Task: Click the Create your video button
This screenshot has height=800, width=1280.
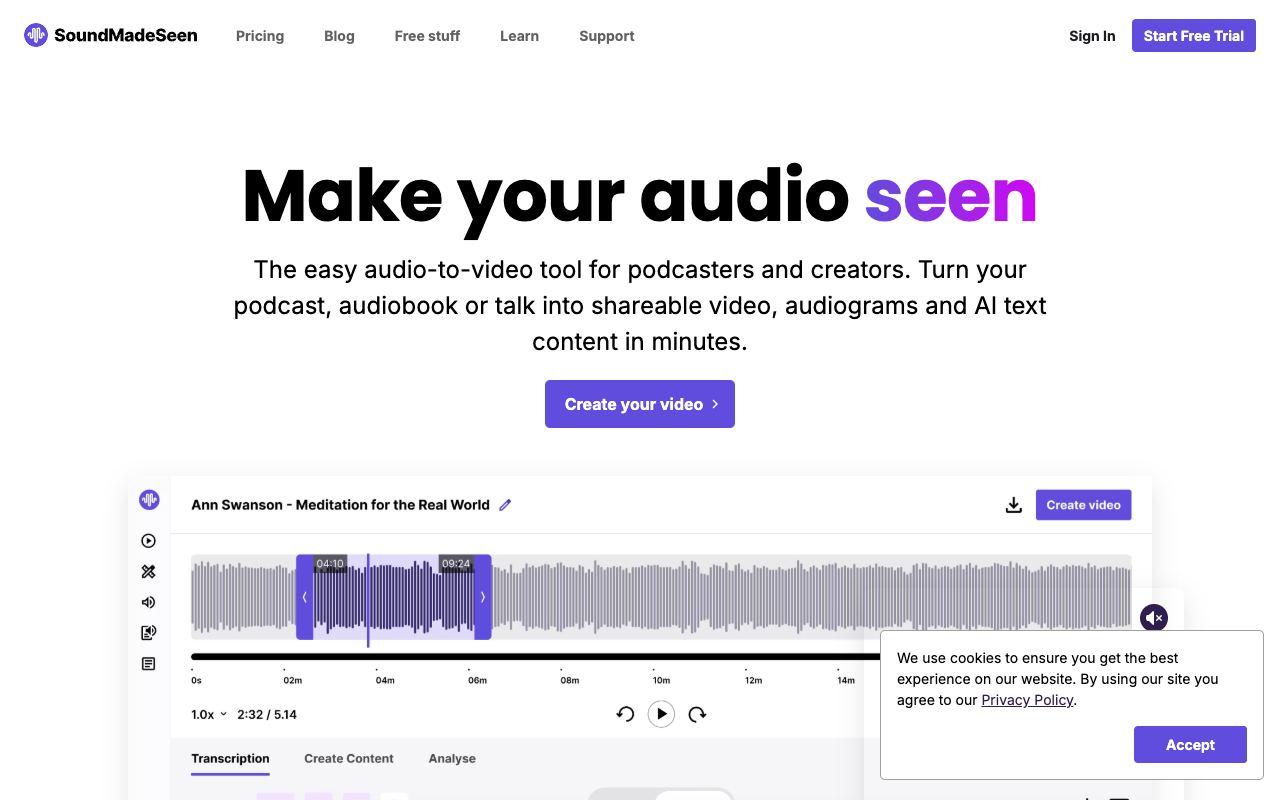Action: click(640, 404)
